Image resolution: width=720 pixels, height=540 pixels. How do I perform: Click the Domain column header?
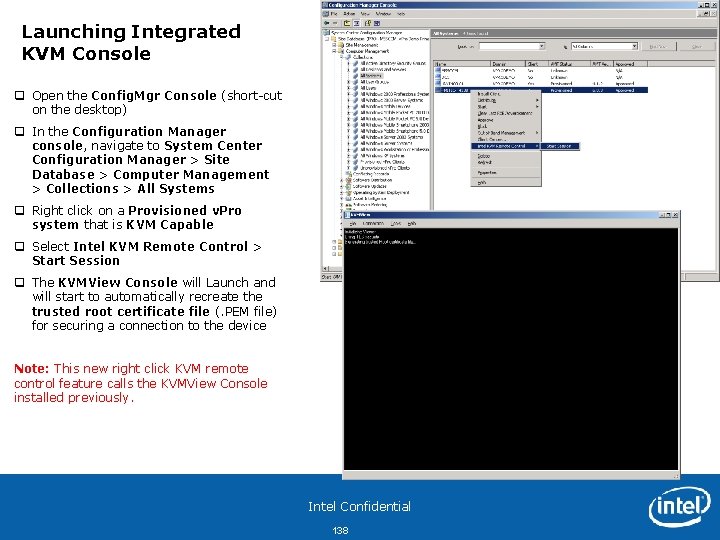508,64
